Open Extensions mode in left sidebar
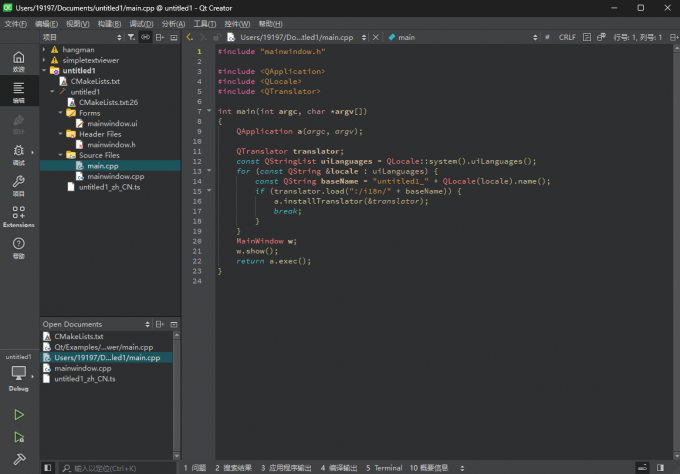Viewport: 680px width, 474px height. pyautogui.click(x=18, y=215)
